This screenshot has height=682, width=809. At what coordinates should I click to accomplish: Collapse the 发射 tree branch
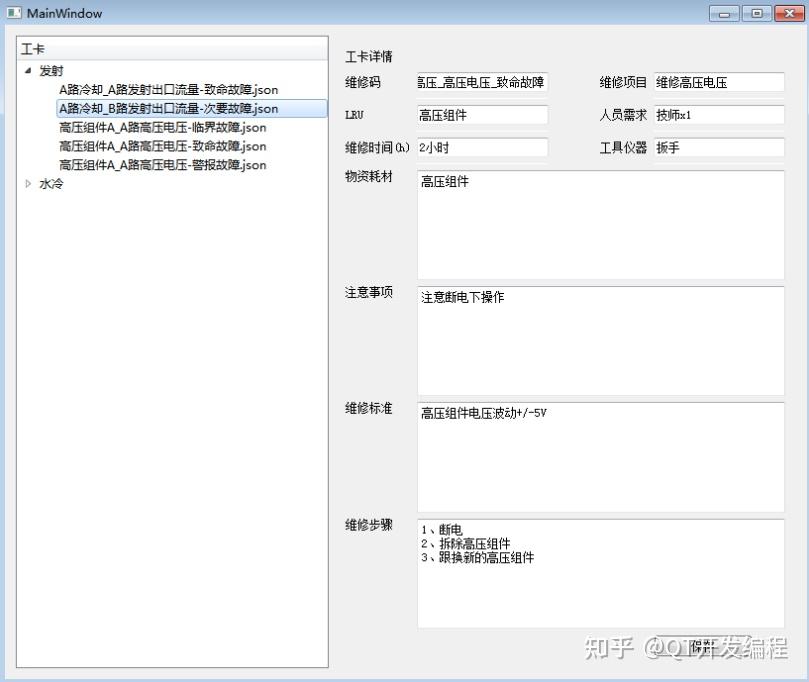tap(27, 70)
